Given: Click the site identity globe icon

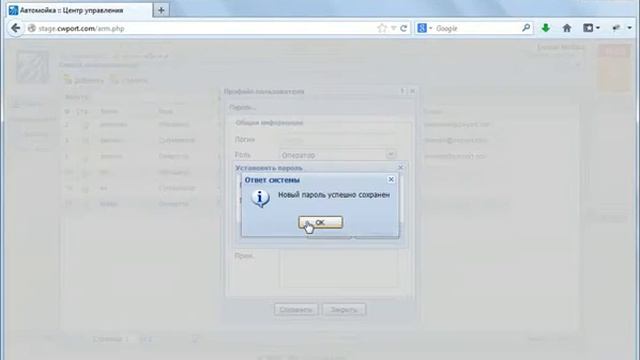Looking at the screenshot, I should [x=31, y=28].
